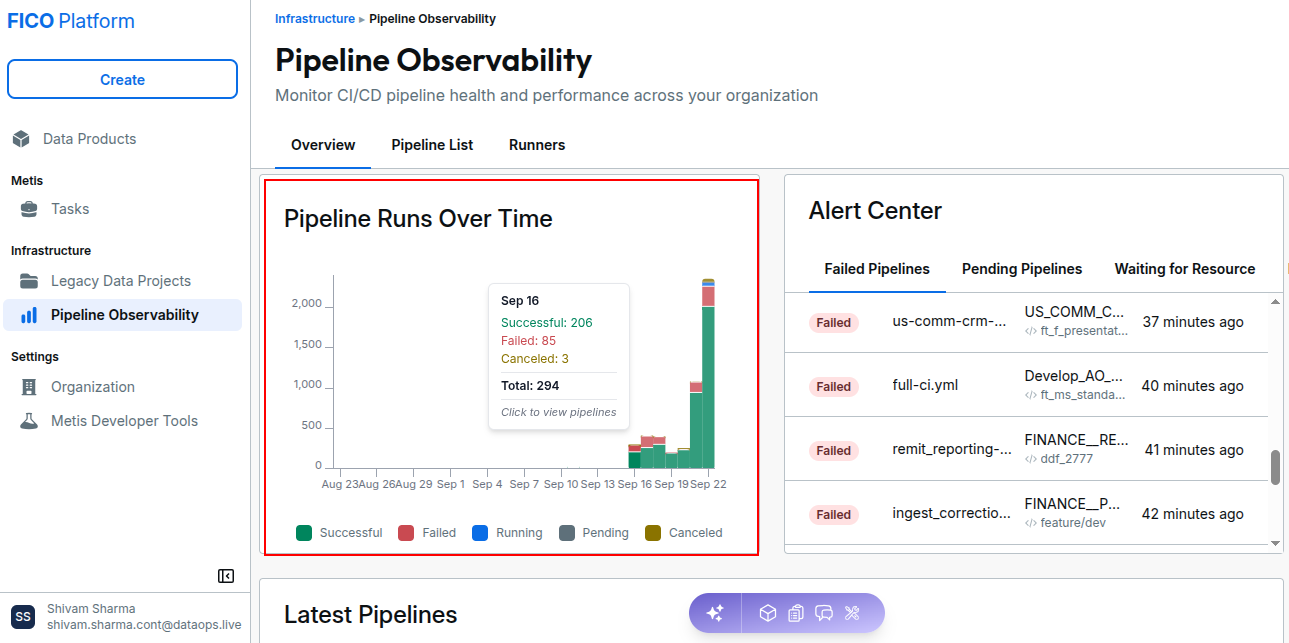
Task: Click the FICO Platform logo
Action: (x=71, y=21)
